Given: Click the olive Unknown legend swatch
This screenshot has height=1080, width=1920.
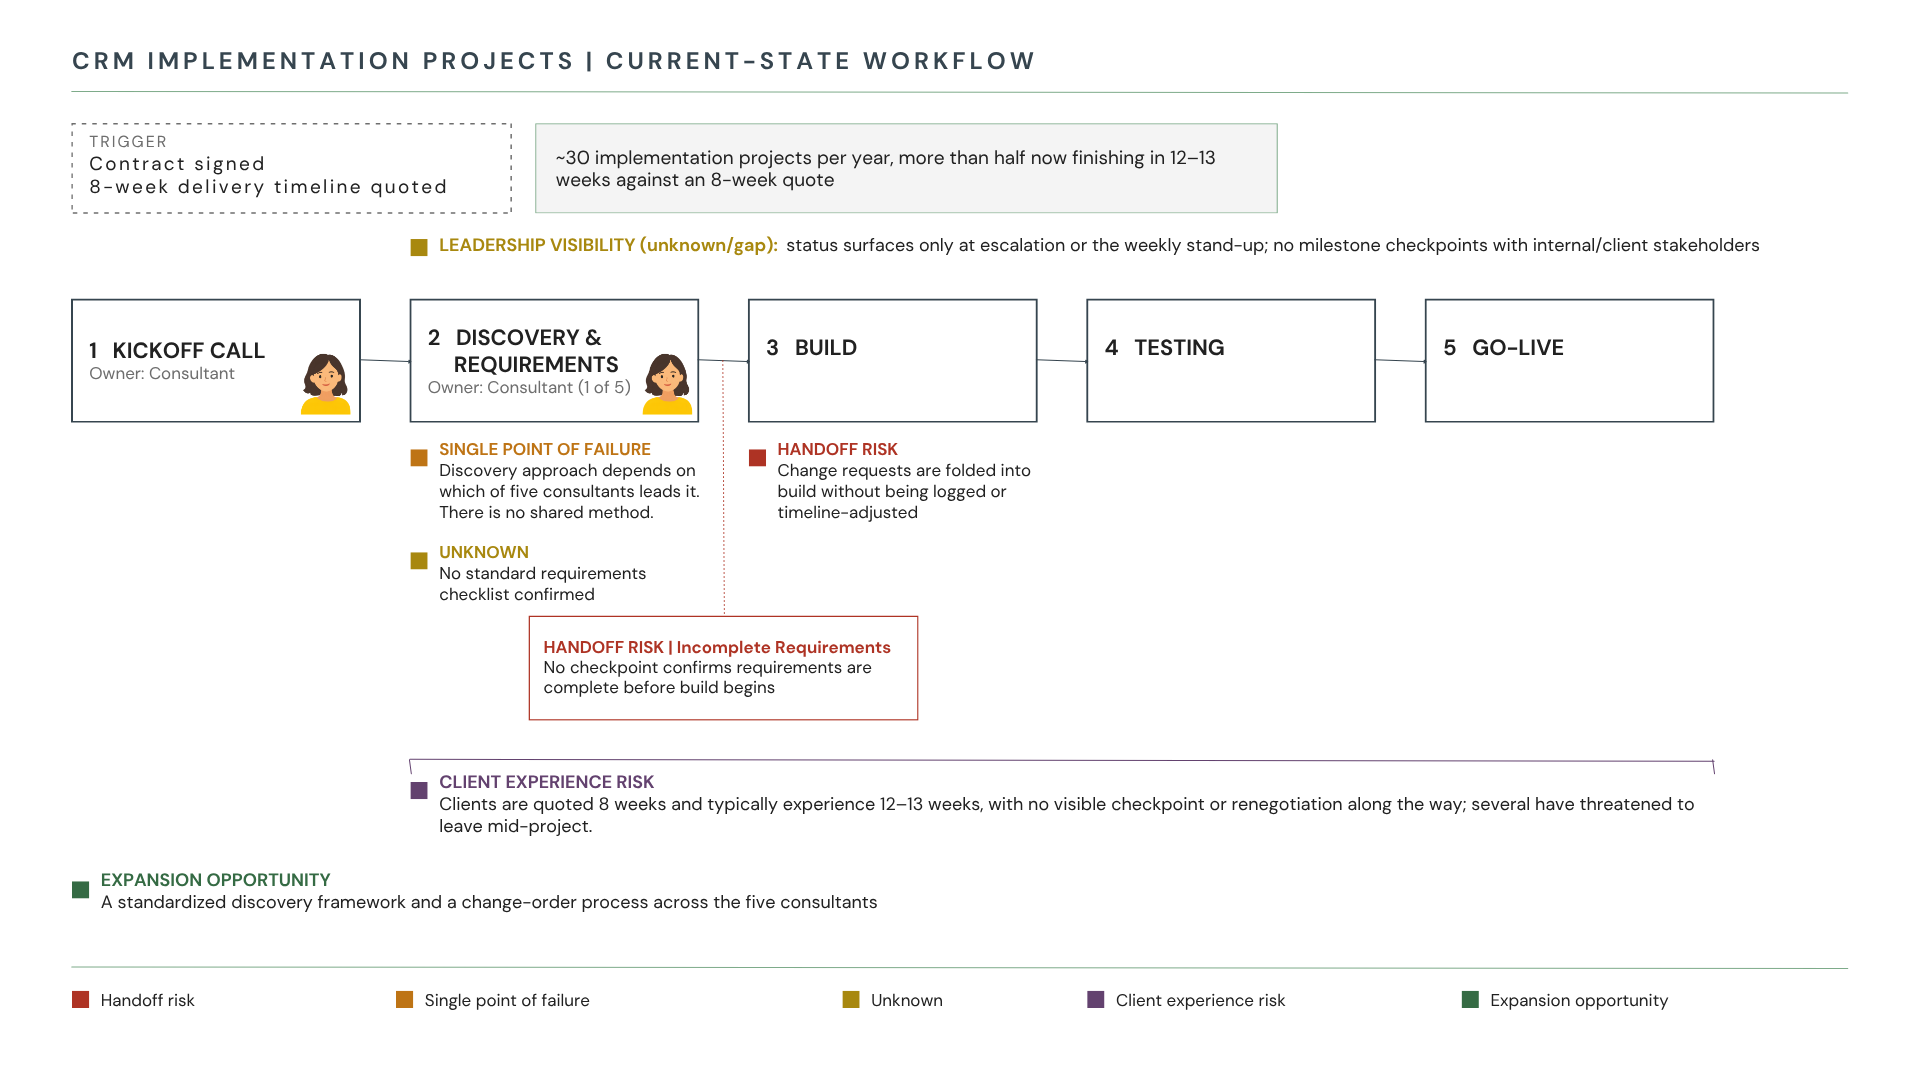Looking at the screenshot, I should tap(851, 1000).
